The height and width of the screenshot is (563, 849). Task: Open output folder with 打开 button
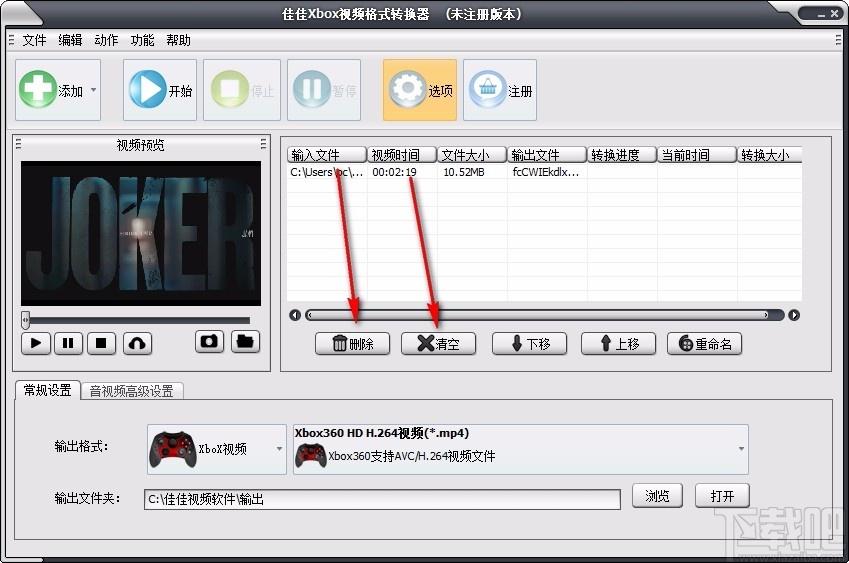[x=722, y=496]
